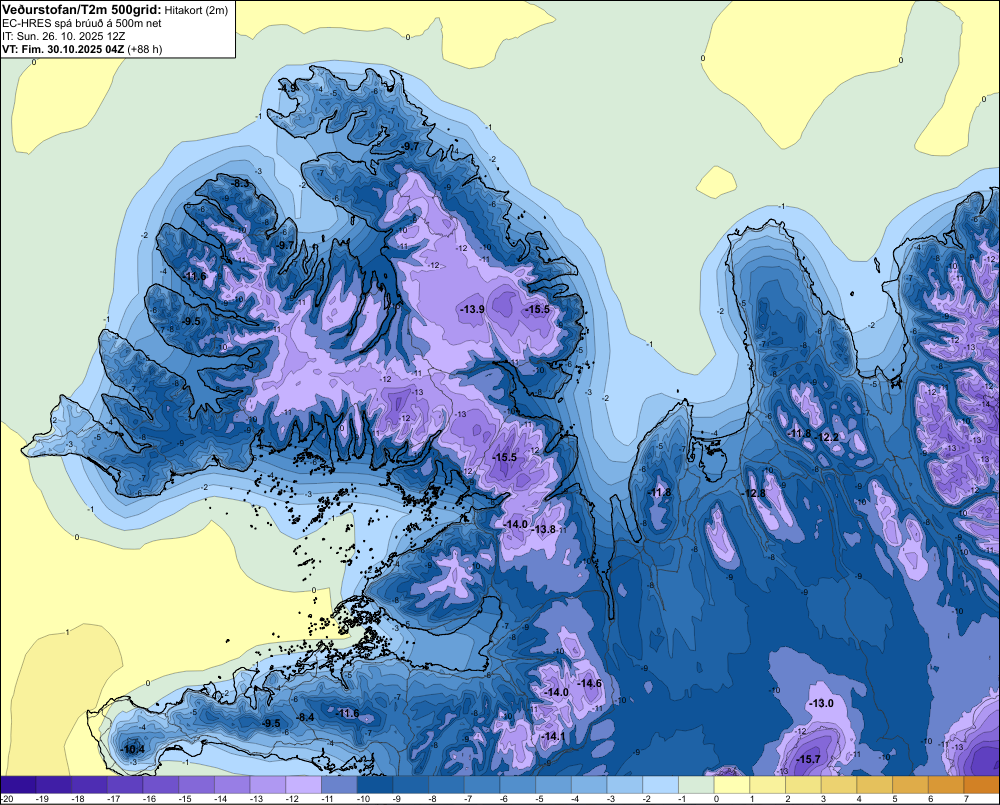Viewport: 1000px width, 805px height.
Task: Click the '7' tick label in color scale
Action: [967, 799]
